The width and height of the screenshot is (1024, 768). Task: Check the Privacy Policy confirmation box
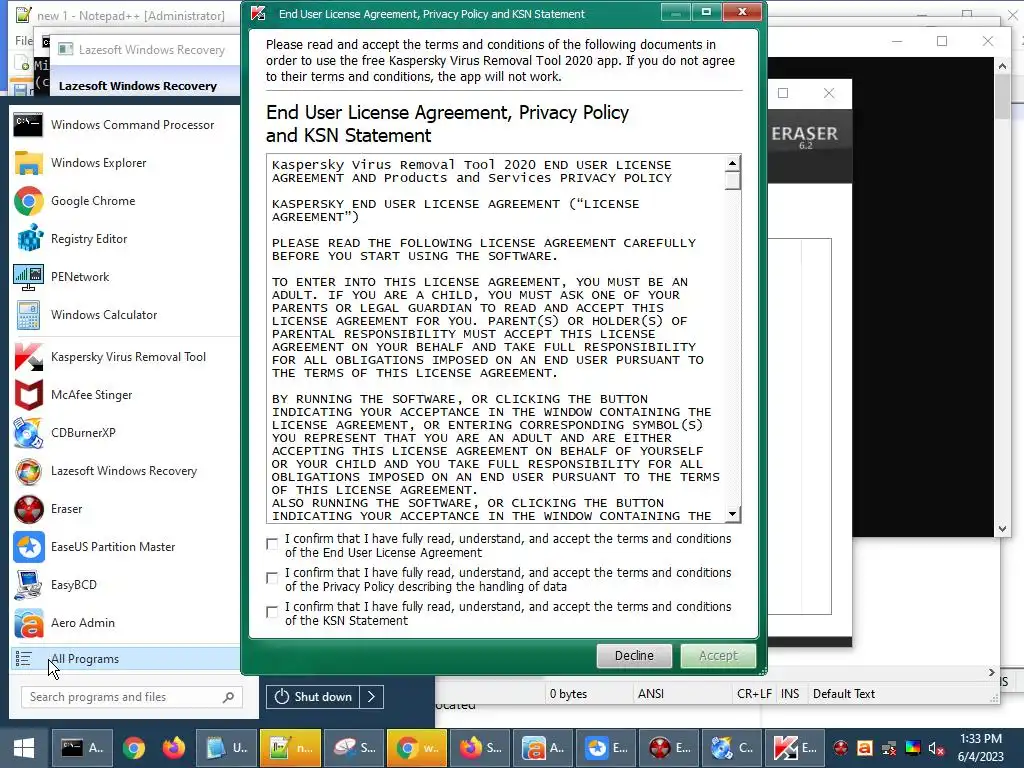tap(272, 578)
